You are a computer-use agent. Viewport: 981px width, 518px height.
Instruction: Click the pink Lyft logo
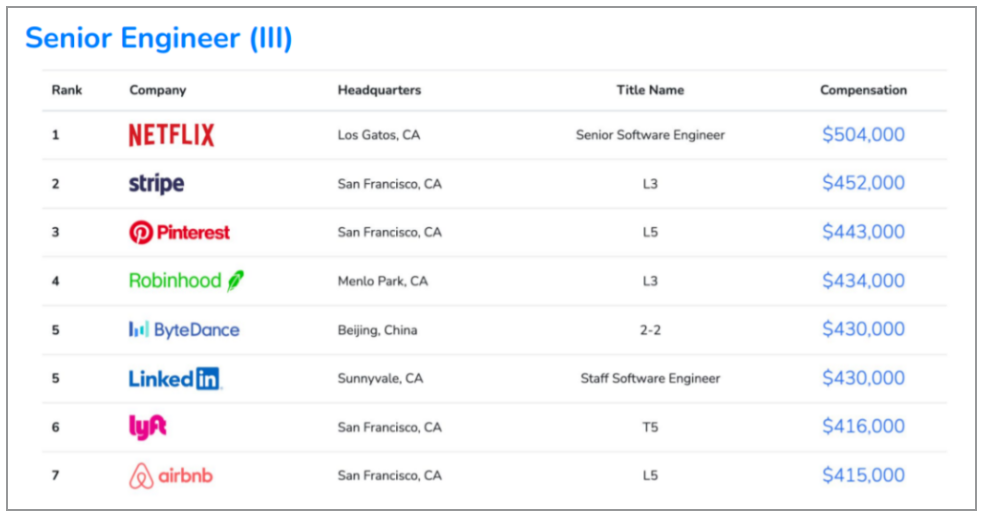(x=148, y=427)
